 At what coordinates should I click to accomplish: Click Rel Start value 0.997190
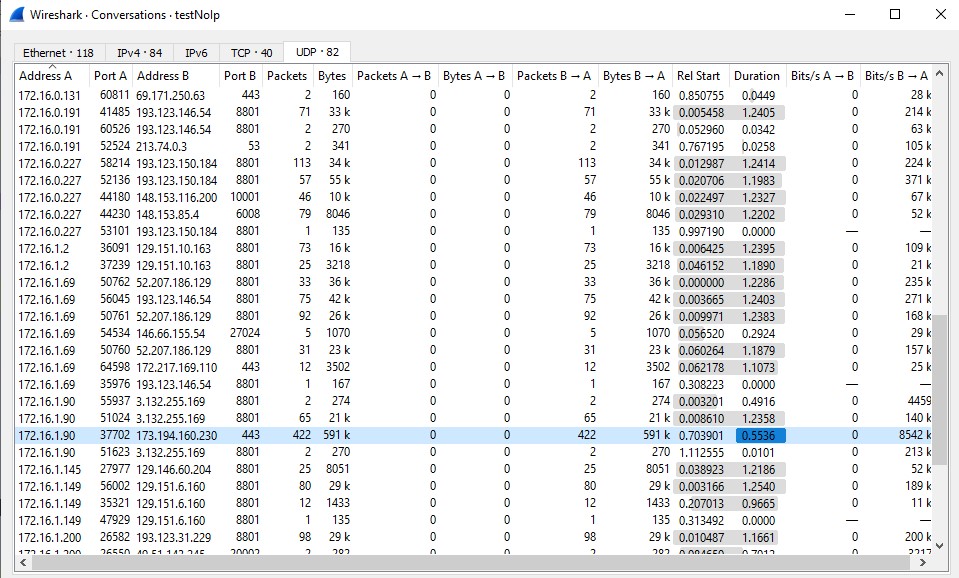pyautogui.click(x=702, y=232)
